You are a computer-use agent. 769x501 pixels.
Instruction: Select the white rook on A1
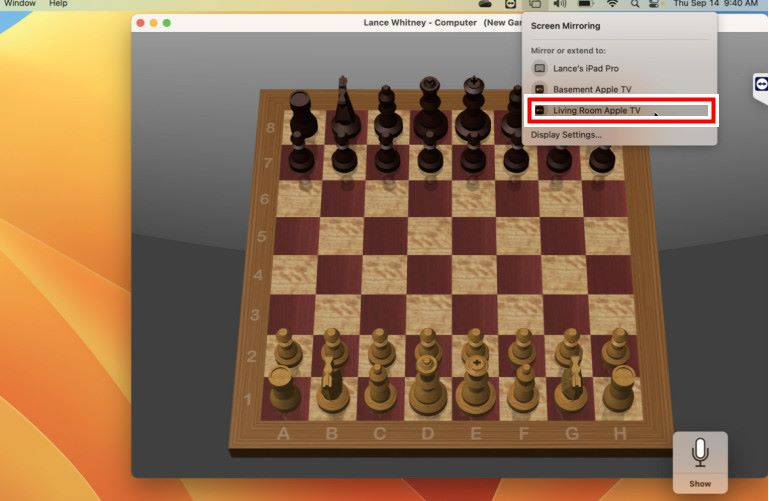tap(283, 388)
